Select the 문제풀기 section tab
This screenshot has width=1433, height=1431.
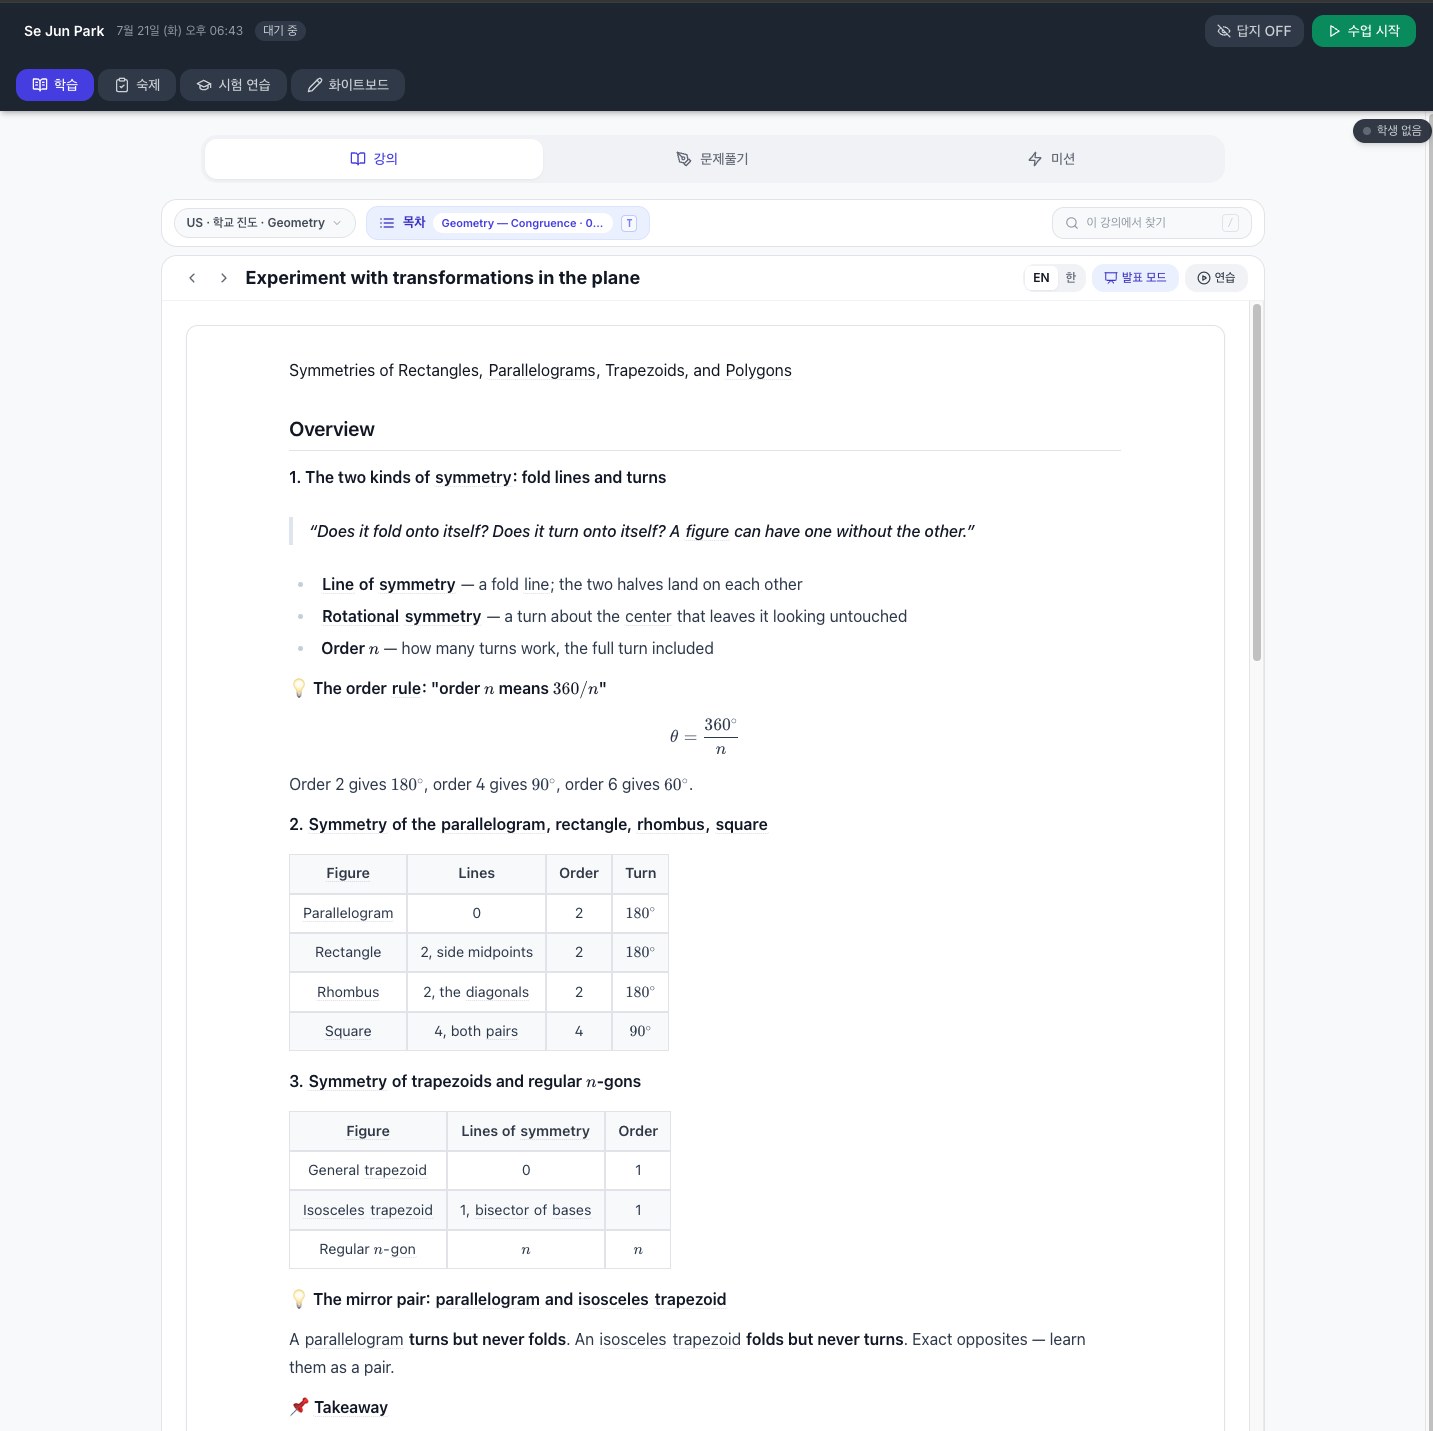point(712,159)
